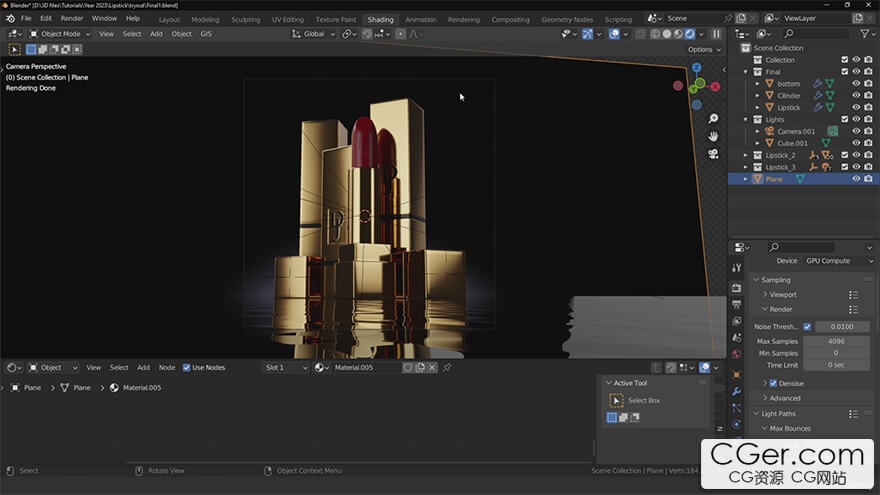Viewport: 880px width, 495px height.
Task: Toggle the Lipstick_2 collection checkbox
Action: [x=845, y=155]
